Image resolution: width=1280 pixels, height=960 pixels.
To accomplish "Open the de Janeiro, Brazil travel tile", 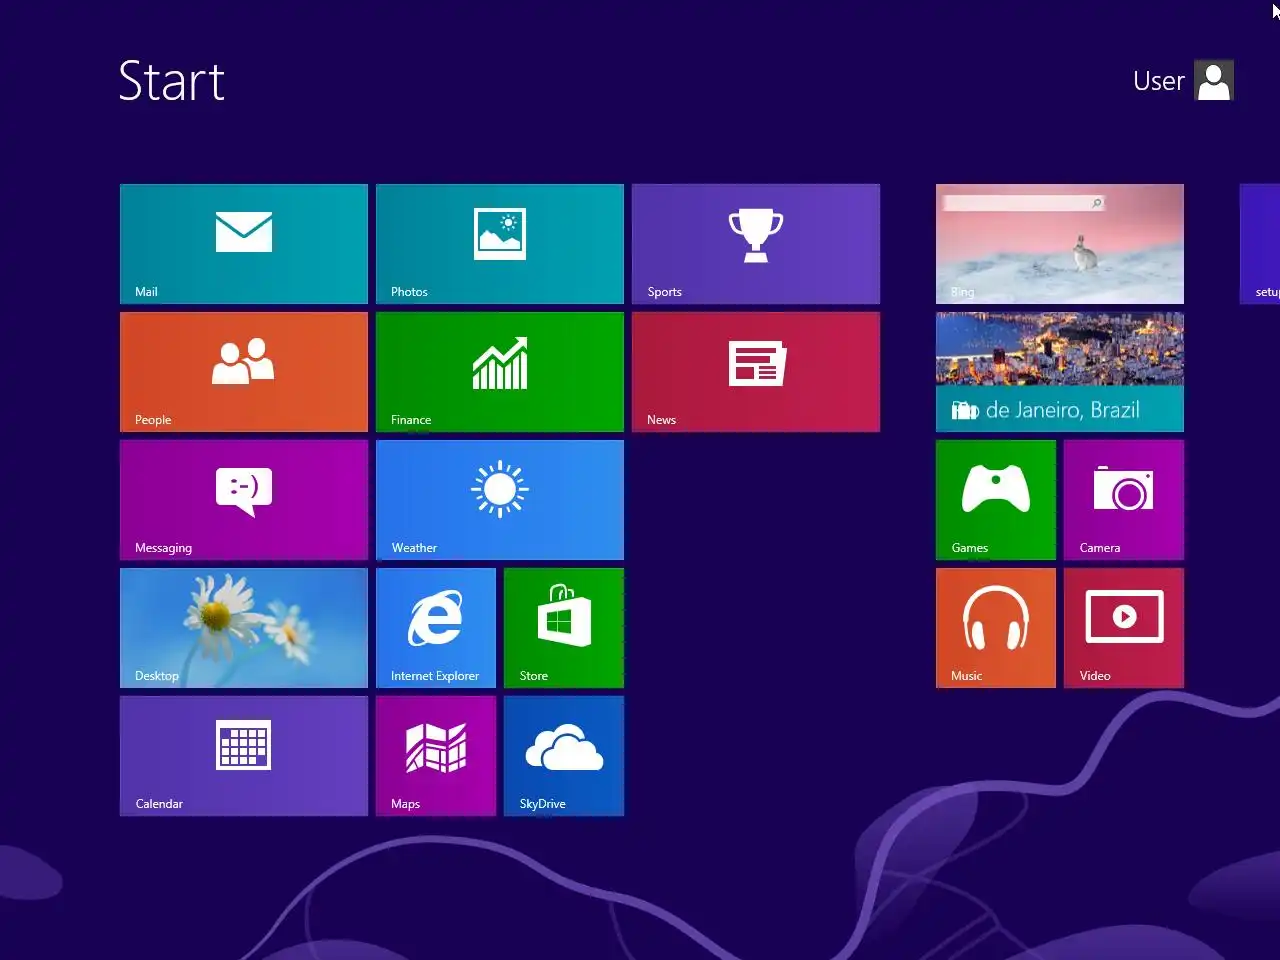I will point(1060,372).
